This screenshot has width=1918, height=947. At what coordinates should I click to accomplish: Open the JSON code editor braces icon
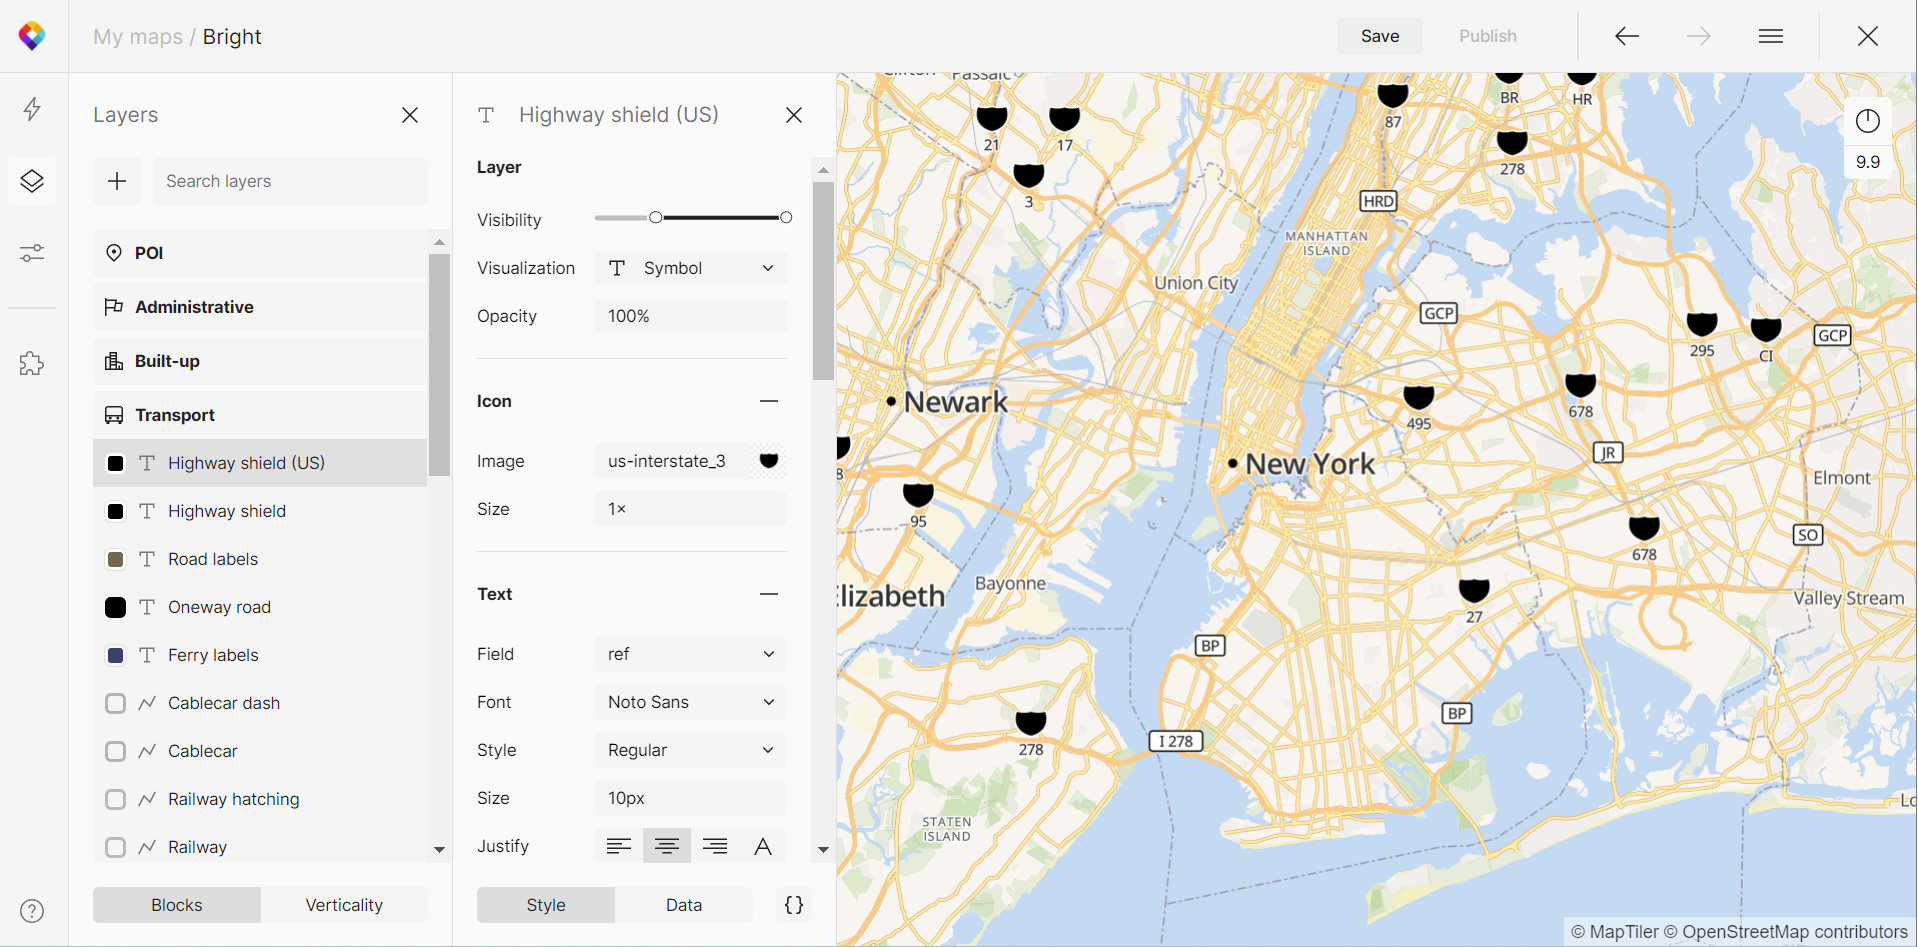click(x=794, y=905)
